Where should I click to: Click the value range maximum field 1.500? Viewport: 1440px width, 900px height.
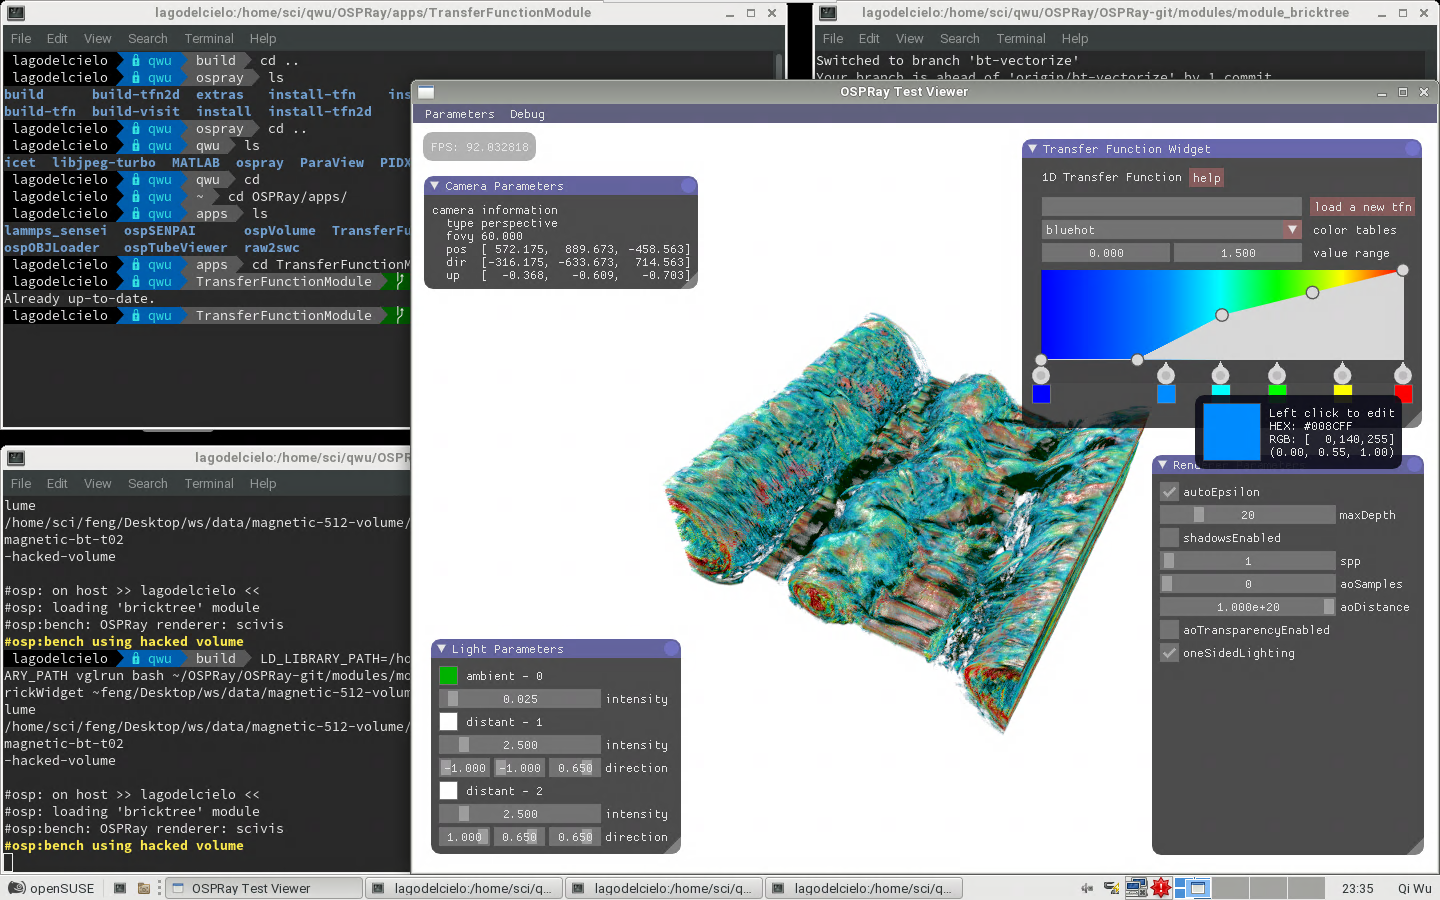point(1238,253)
